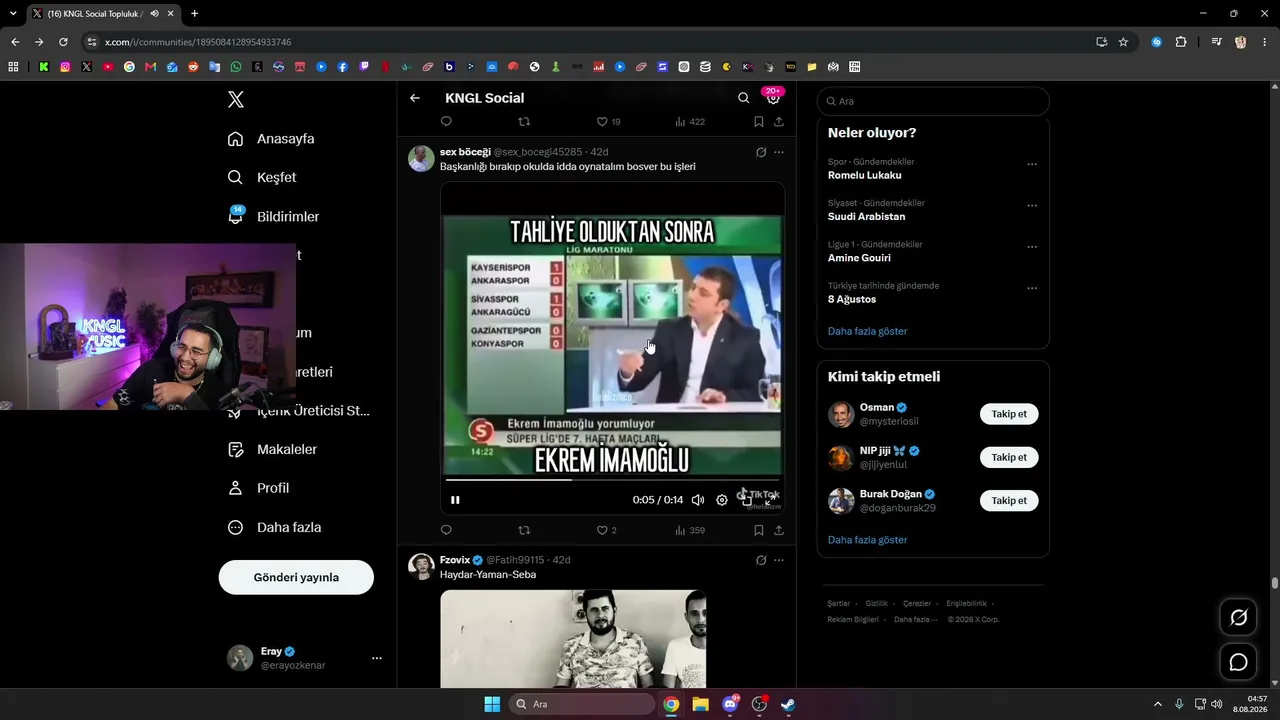This screenshot has width=1280, height=720.
Task: Click the Ara search field on X
Action: 933,101
